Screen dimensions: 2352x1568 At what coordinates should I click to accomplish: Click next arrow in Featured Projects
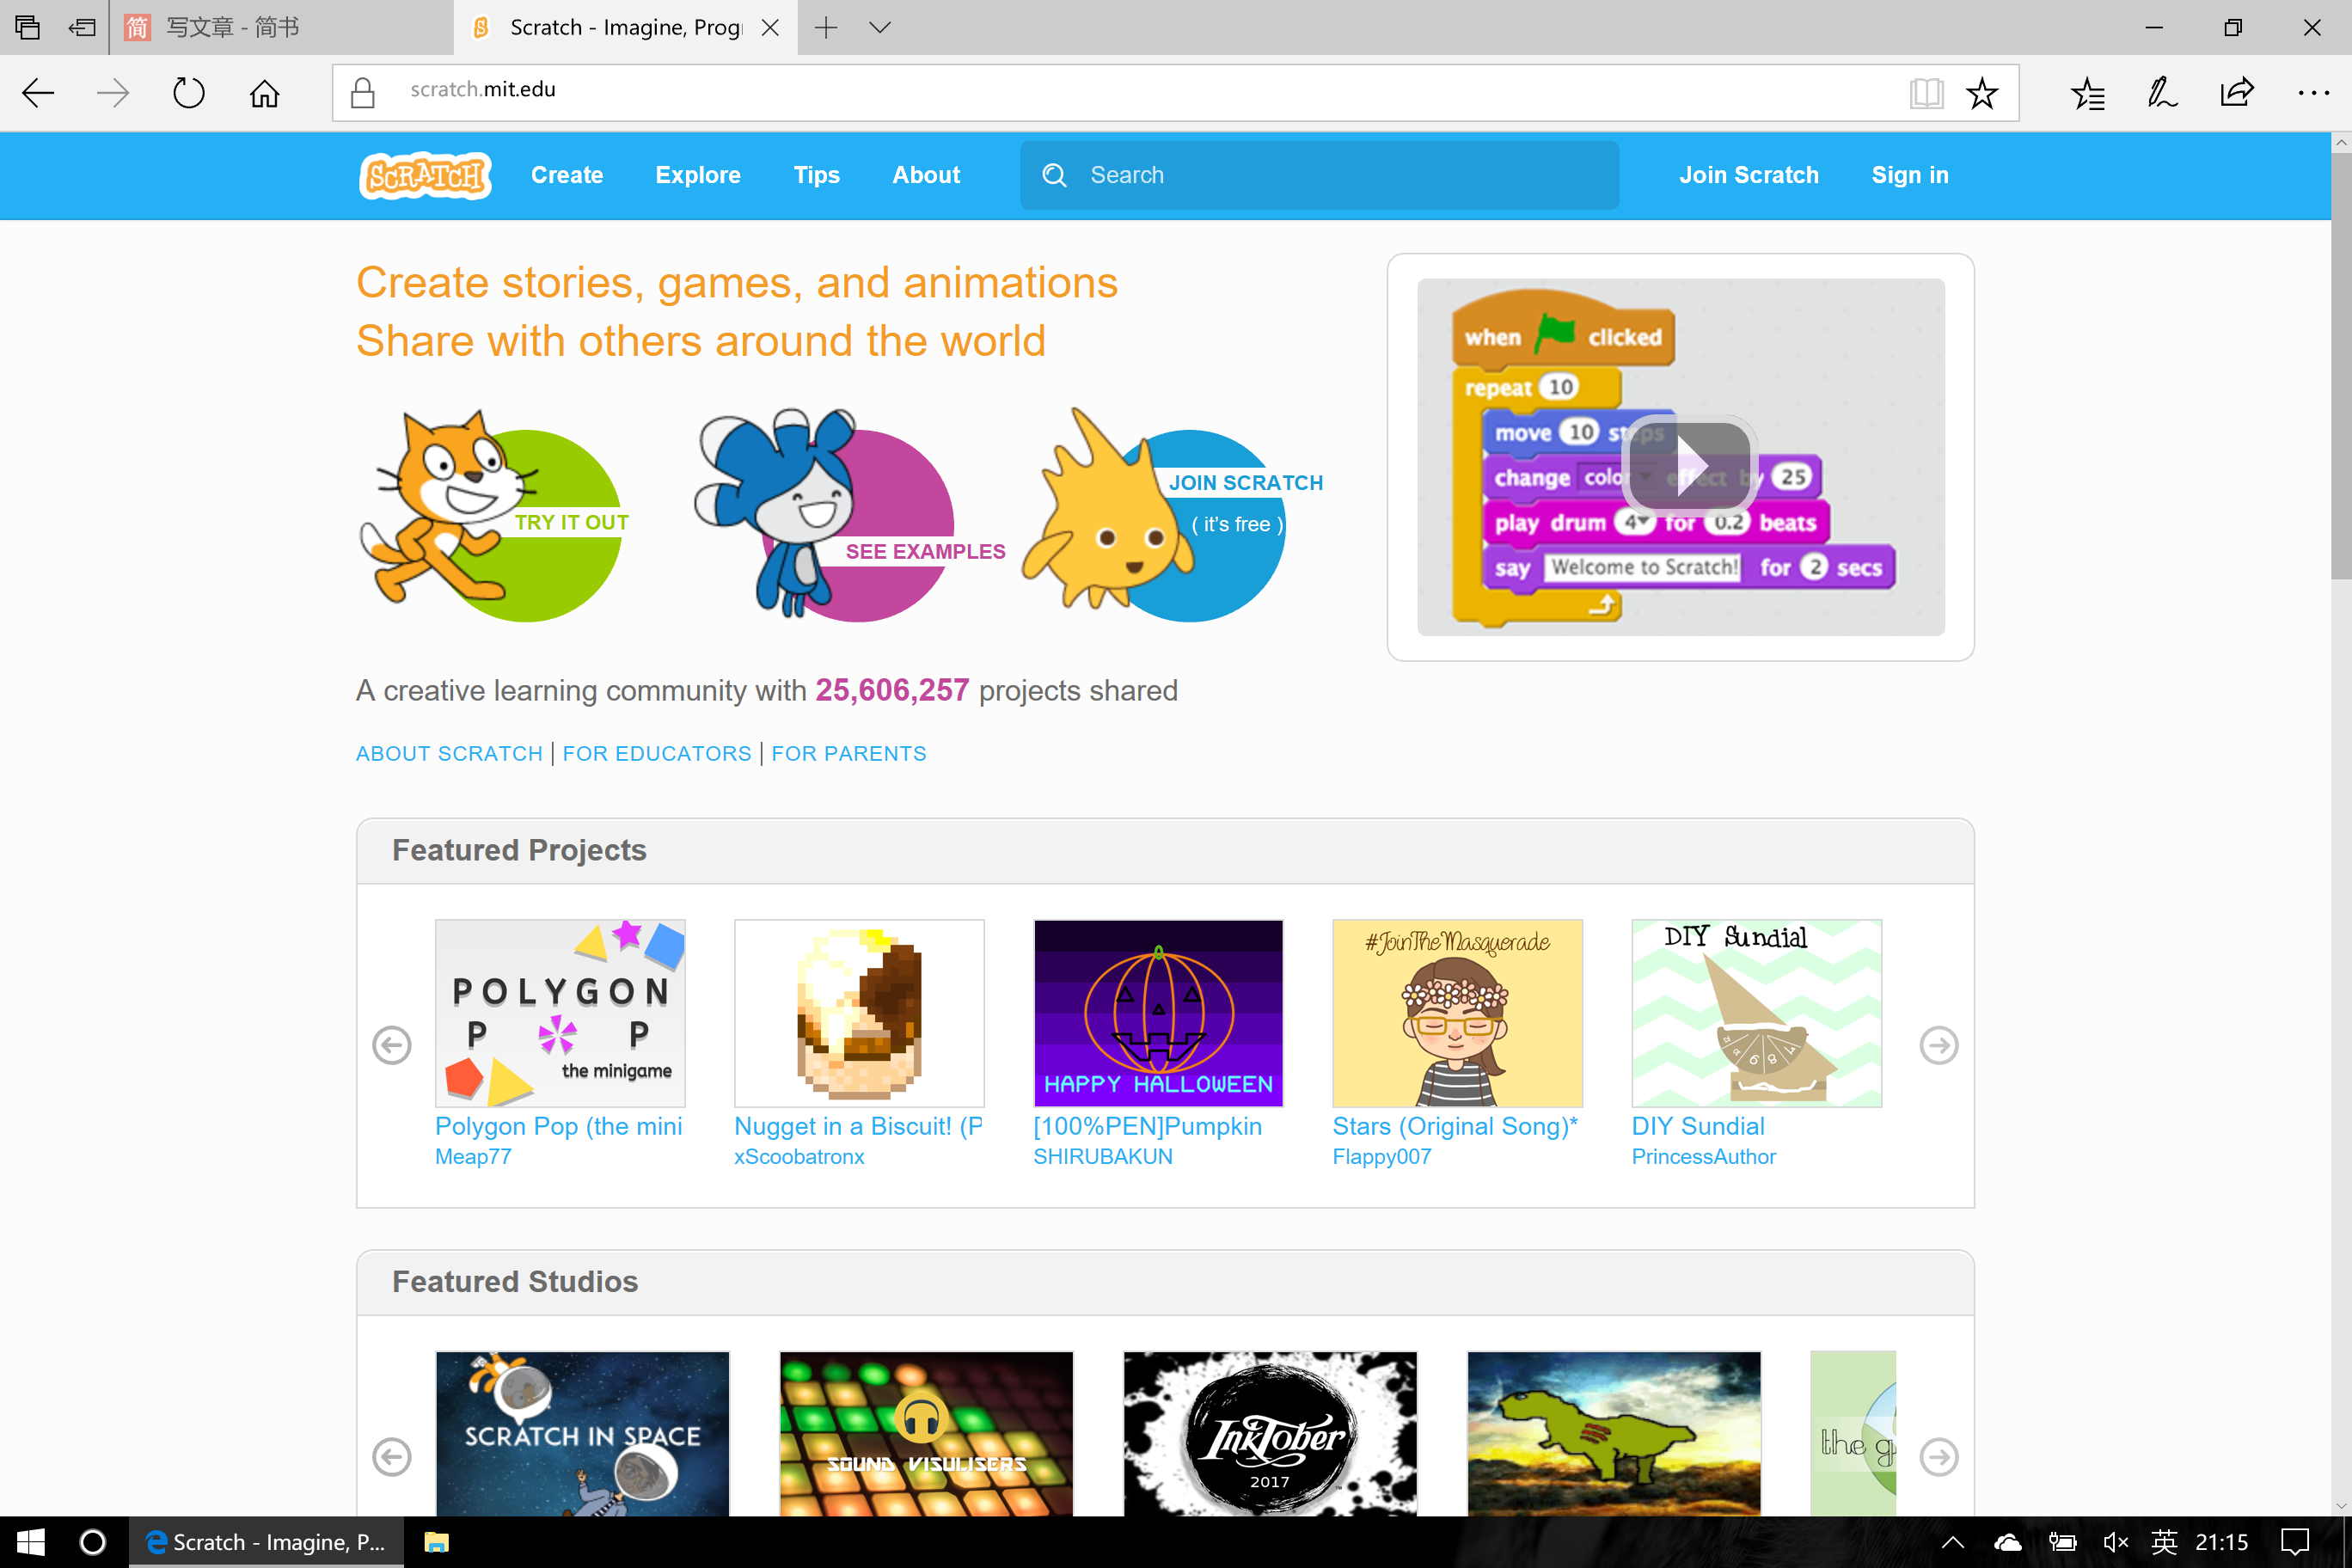pyautogui.click(x=1938, y=1045)
